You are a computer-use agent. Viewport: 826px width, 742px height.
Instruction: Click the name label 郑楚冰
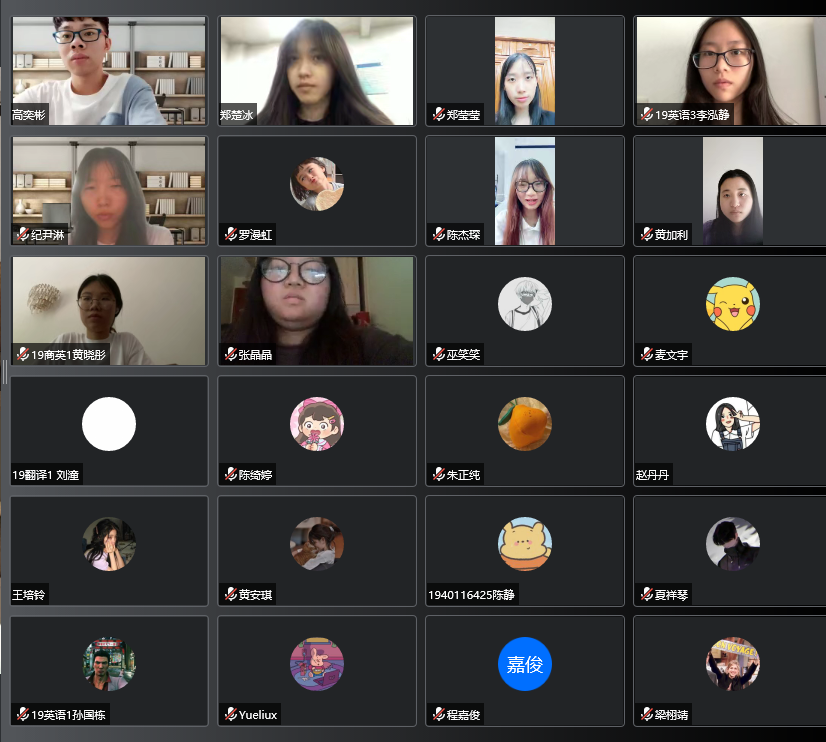click(237, 114)
